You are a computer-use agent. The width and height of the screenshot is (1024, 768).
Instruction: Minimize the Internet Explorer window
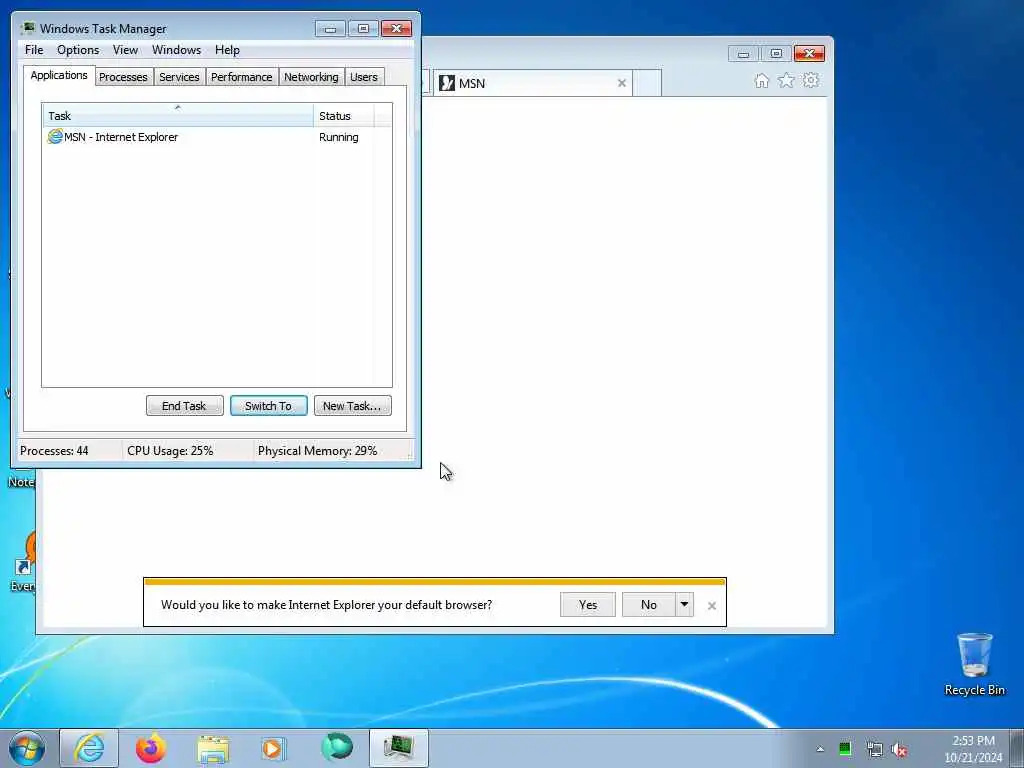pos(743,54)
